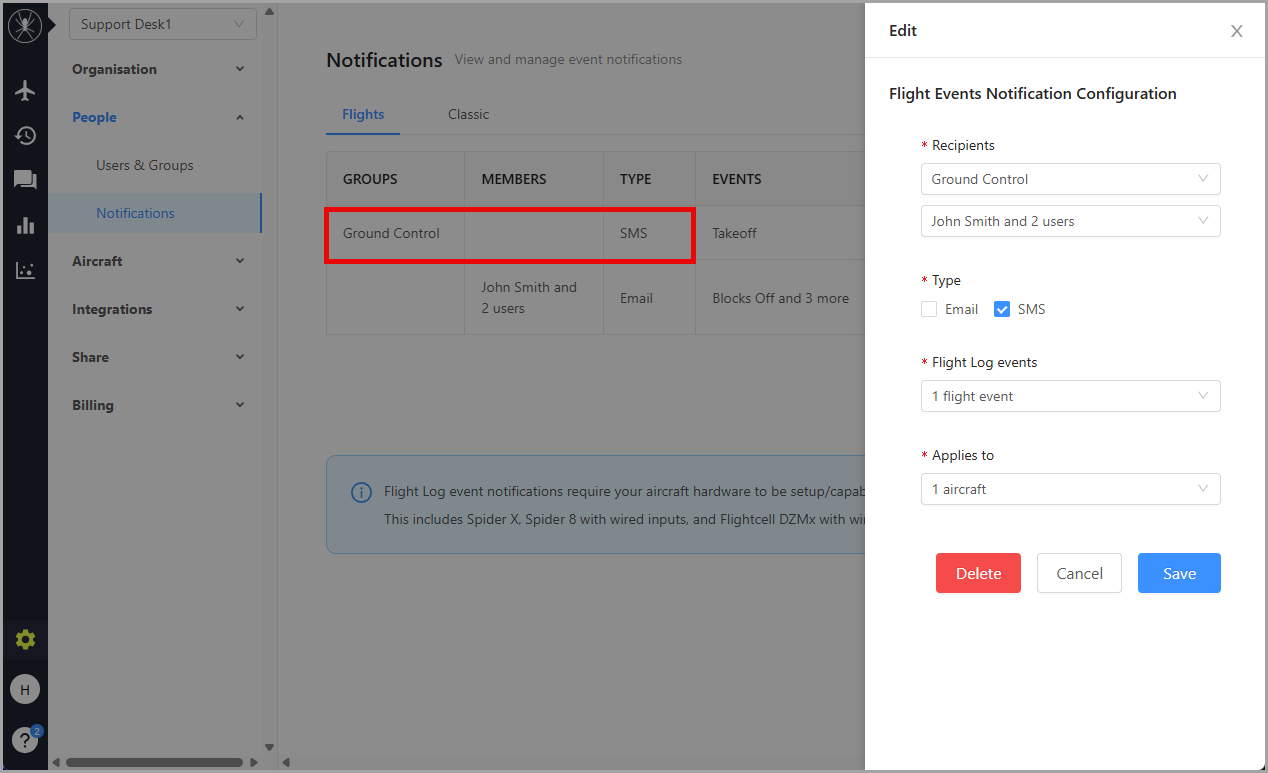Open the messages chat icon
The width and height of the screenshot is (1268, 773).
pos(25,180)
